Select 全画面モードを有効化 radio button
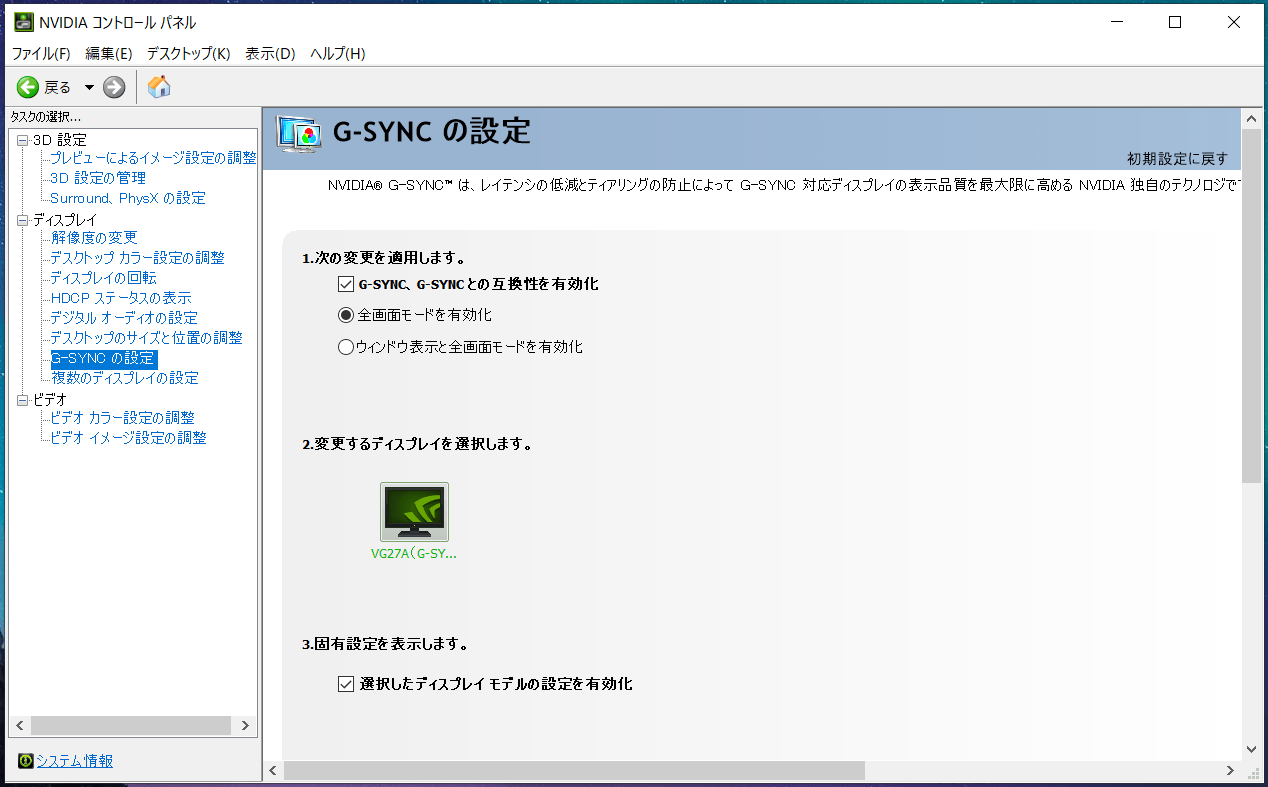 tap(346, 315)
